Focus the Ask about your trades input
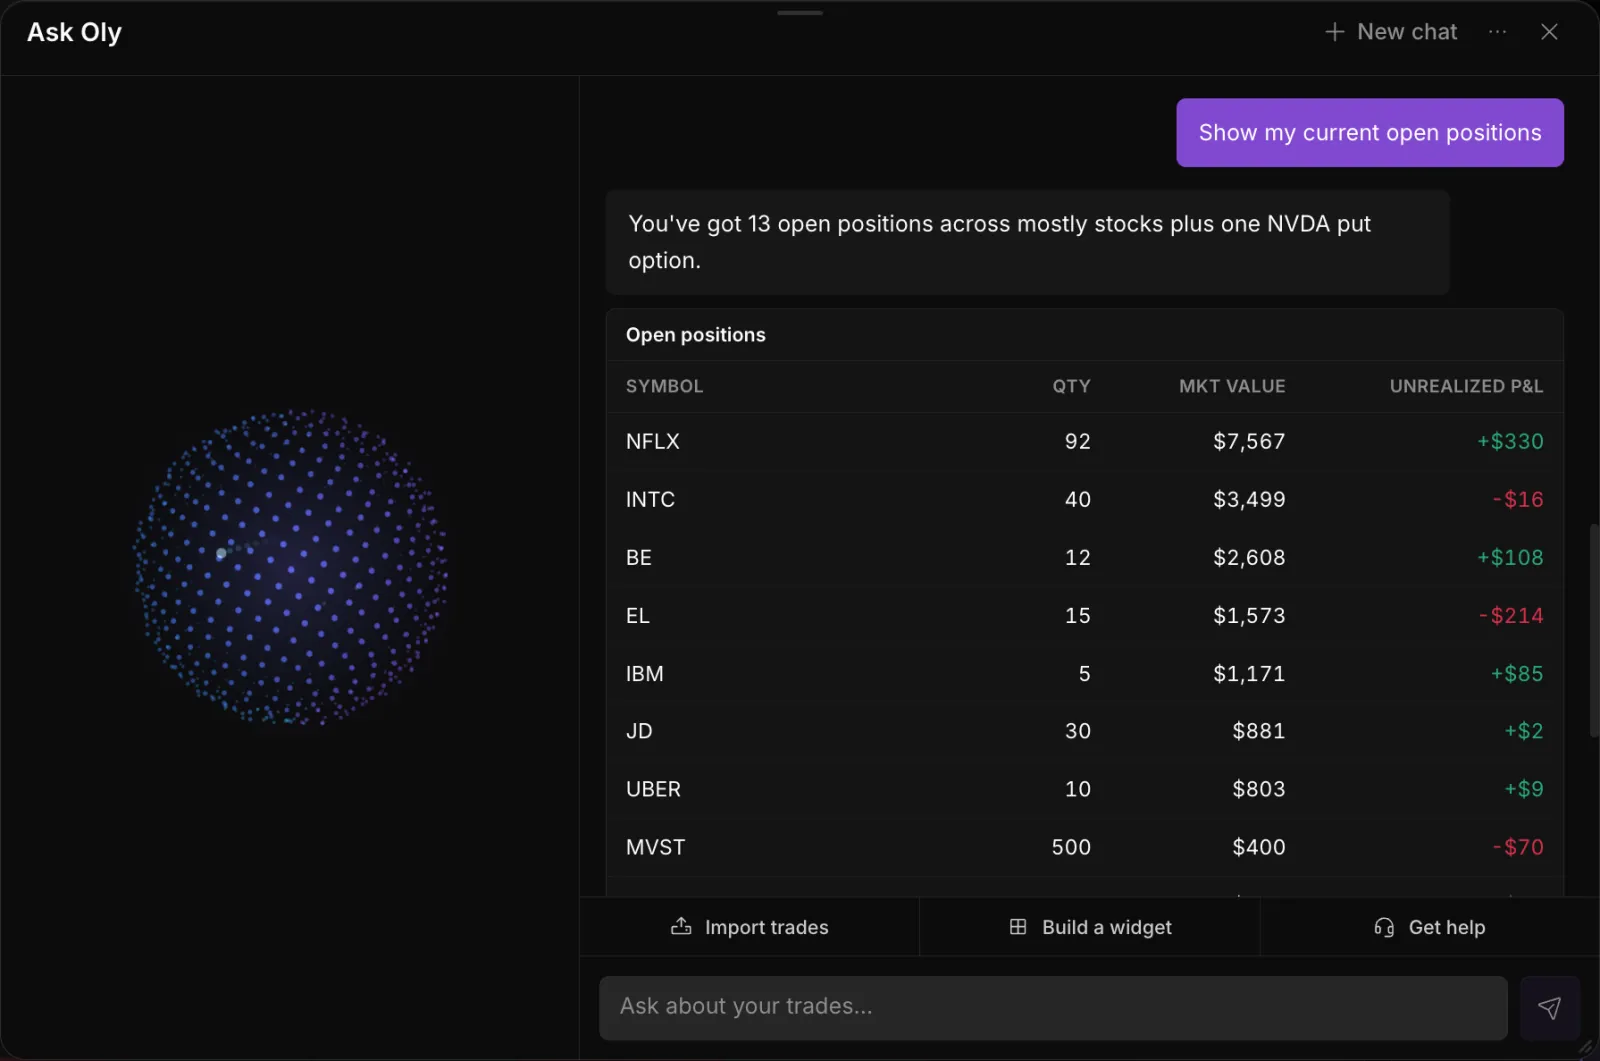The height and width of the screenshot is (1061, 1600). coord(1053,1008)
